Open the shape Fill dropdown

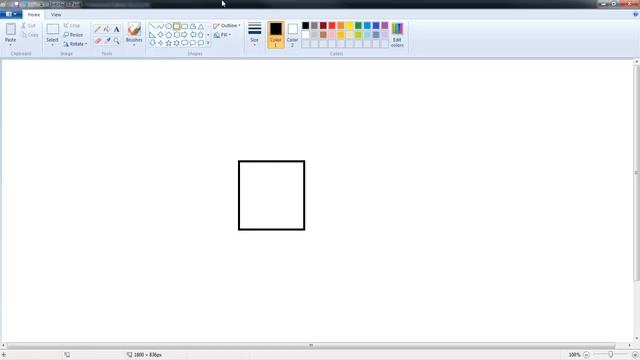(222, 35)
